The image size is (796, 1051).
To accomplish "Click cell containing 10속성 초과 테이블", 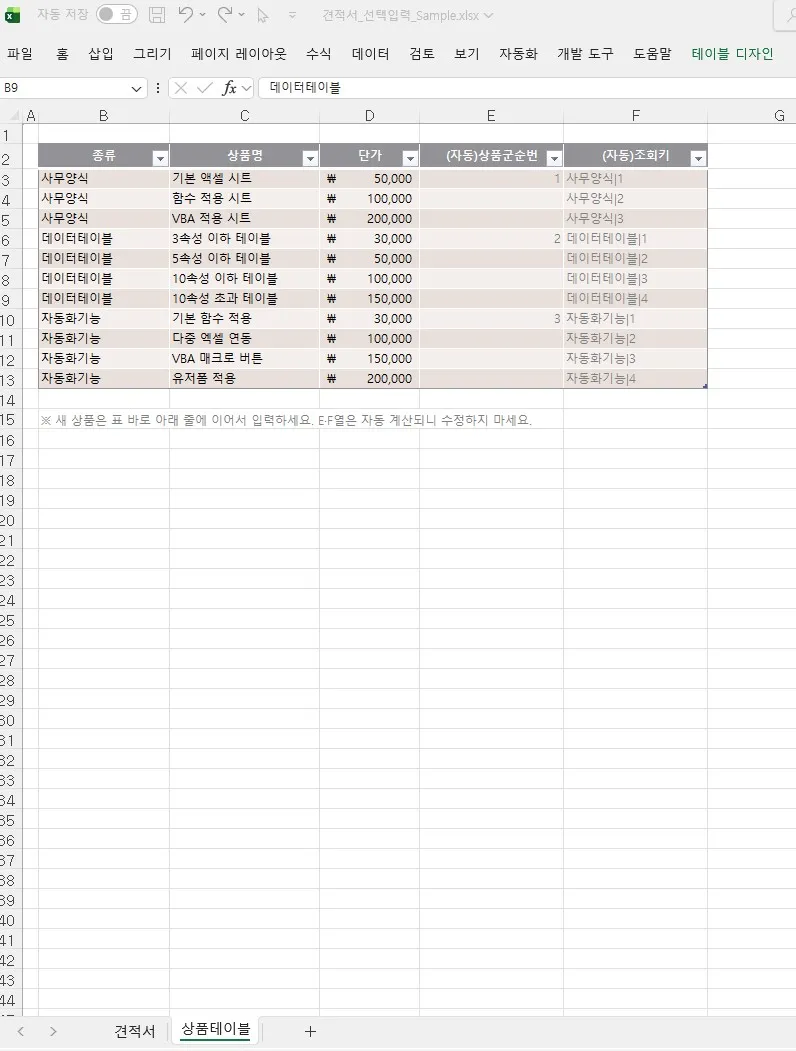I will tap(245, 298).
